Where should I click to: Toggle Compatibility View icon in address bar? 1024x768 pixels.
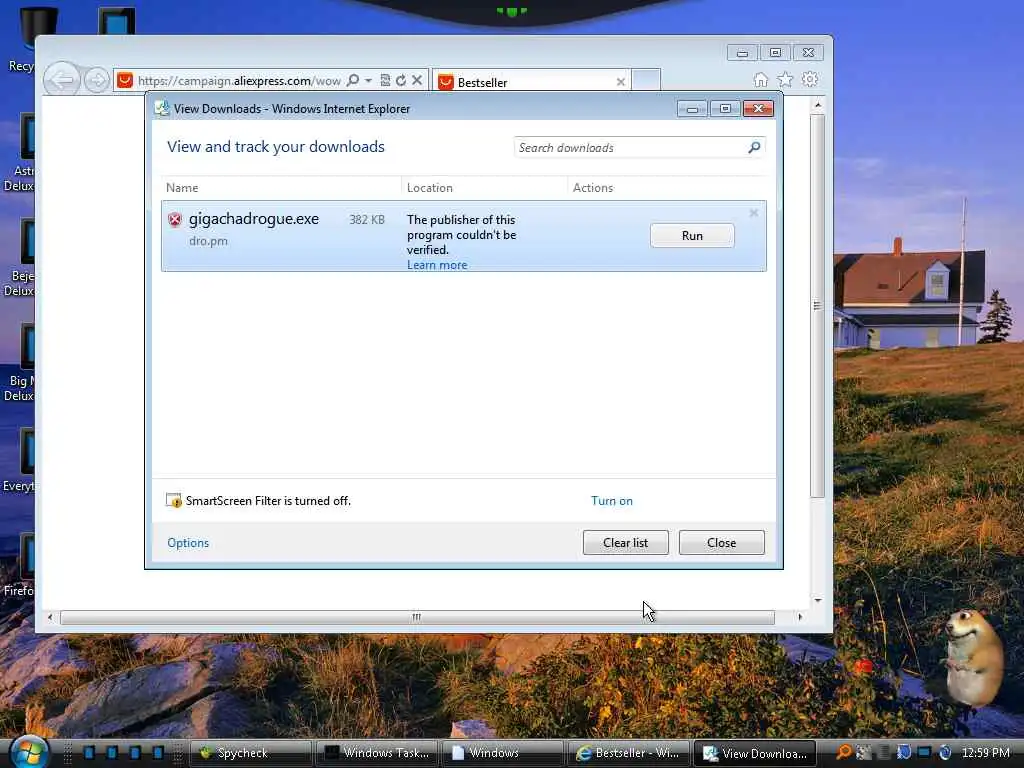click(385, 80)
